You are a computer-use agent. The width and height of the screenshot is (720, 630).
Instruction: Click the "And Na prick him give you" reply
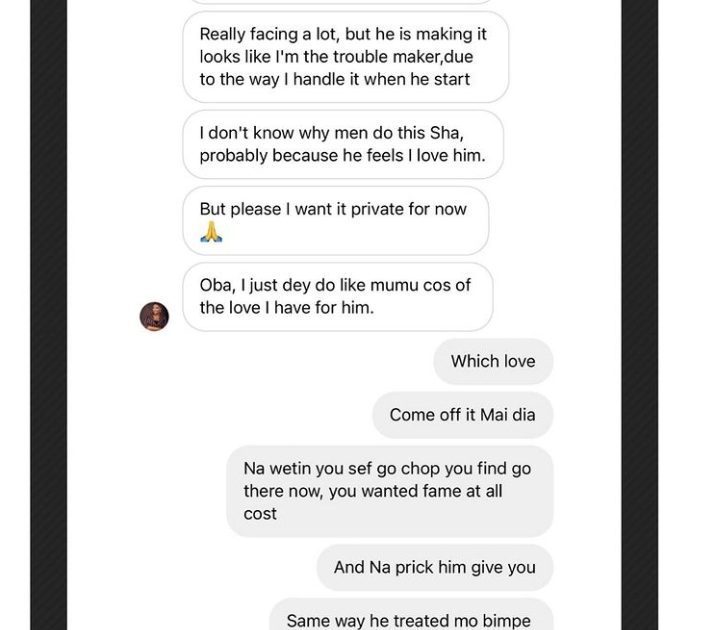[434, 567]
